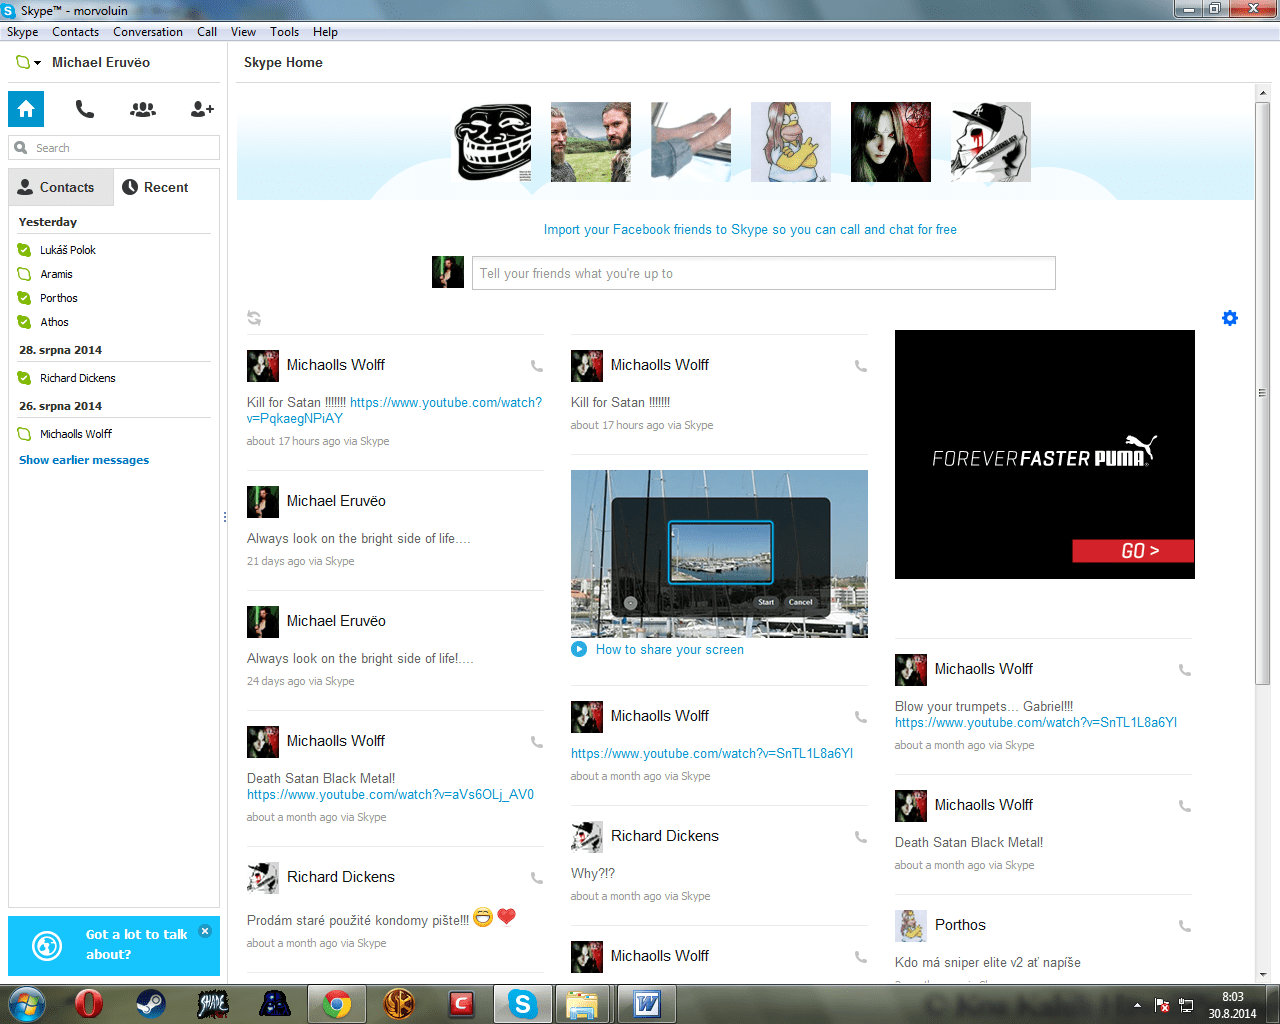The height and width of the screenshot is (1024, 1280).
Task: Open the Tools menu
Action: (284, 32)
